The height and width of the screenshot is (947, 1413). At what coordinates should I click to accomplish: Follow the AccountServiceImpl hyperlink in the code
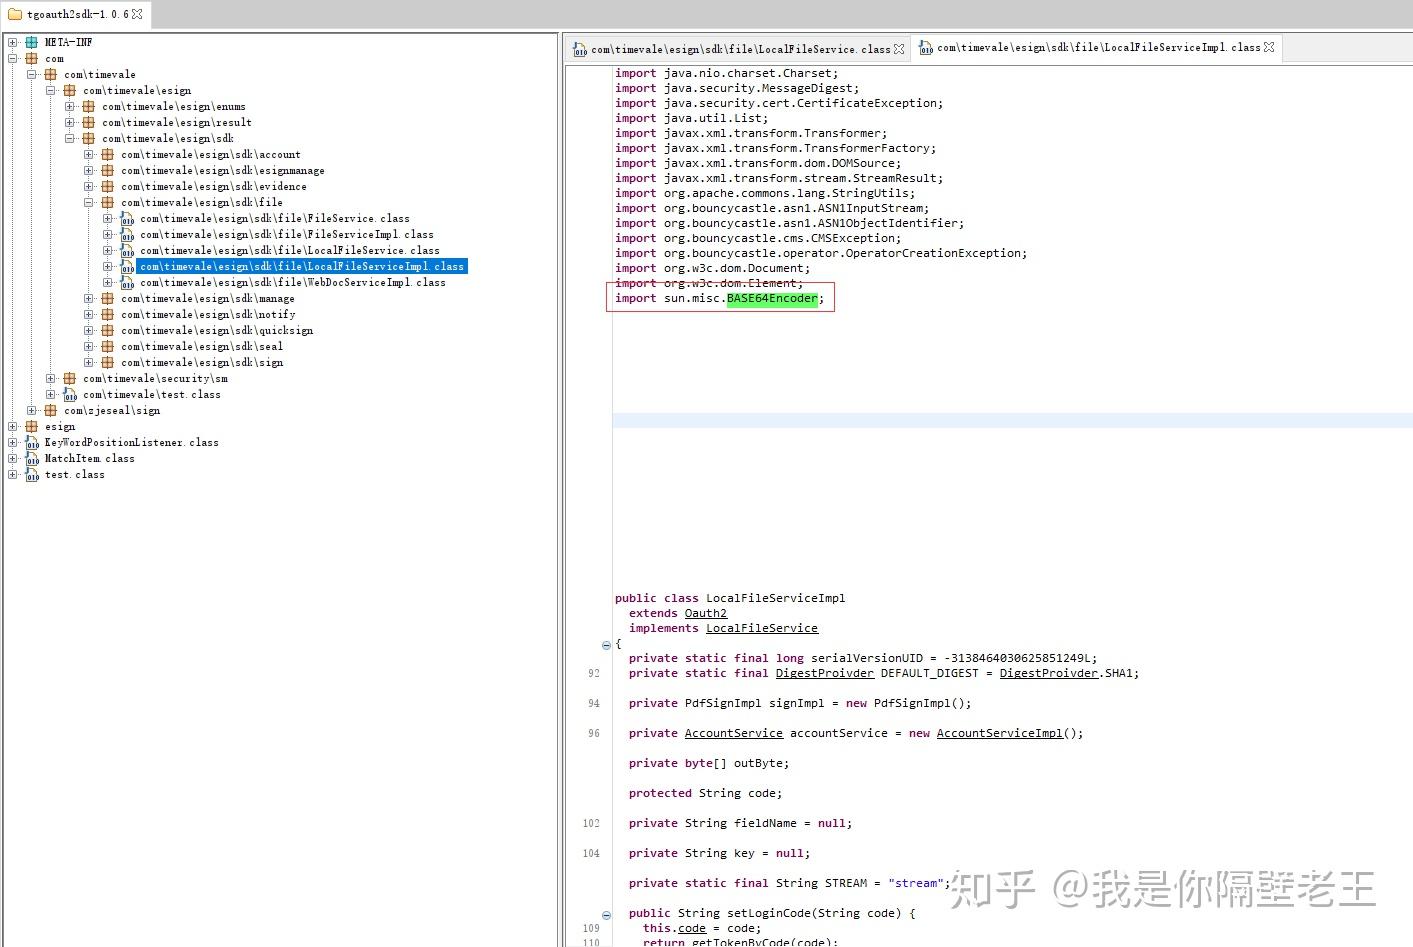tap(999, 733)
